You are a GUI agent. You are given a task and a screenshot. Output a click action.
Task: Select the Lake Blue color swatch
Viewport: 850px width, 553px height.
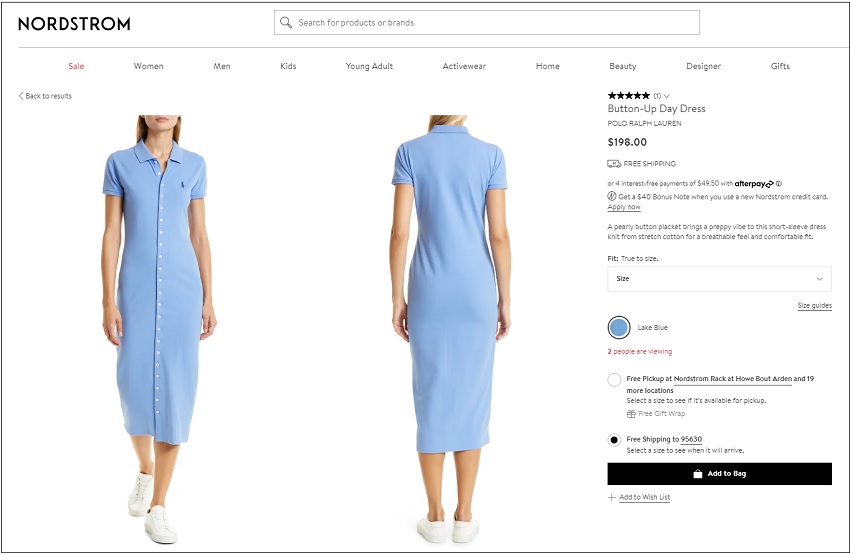tap(619, 327)
